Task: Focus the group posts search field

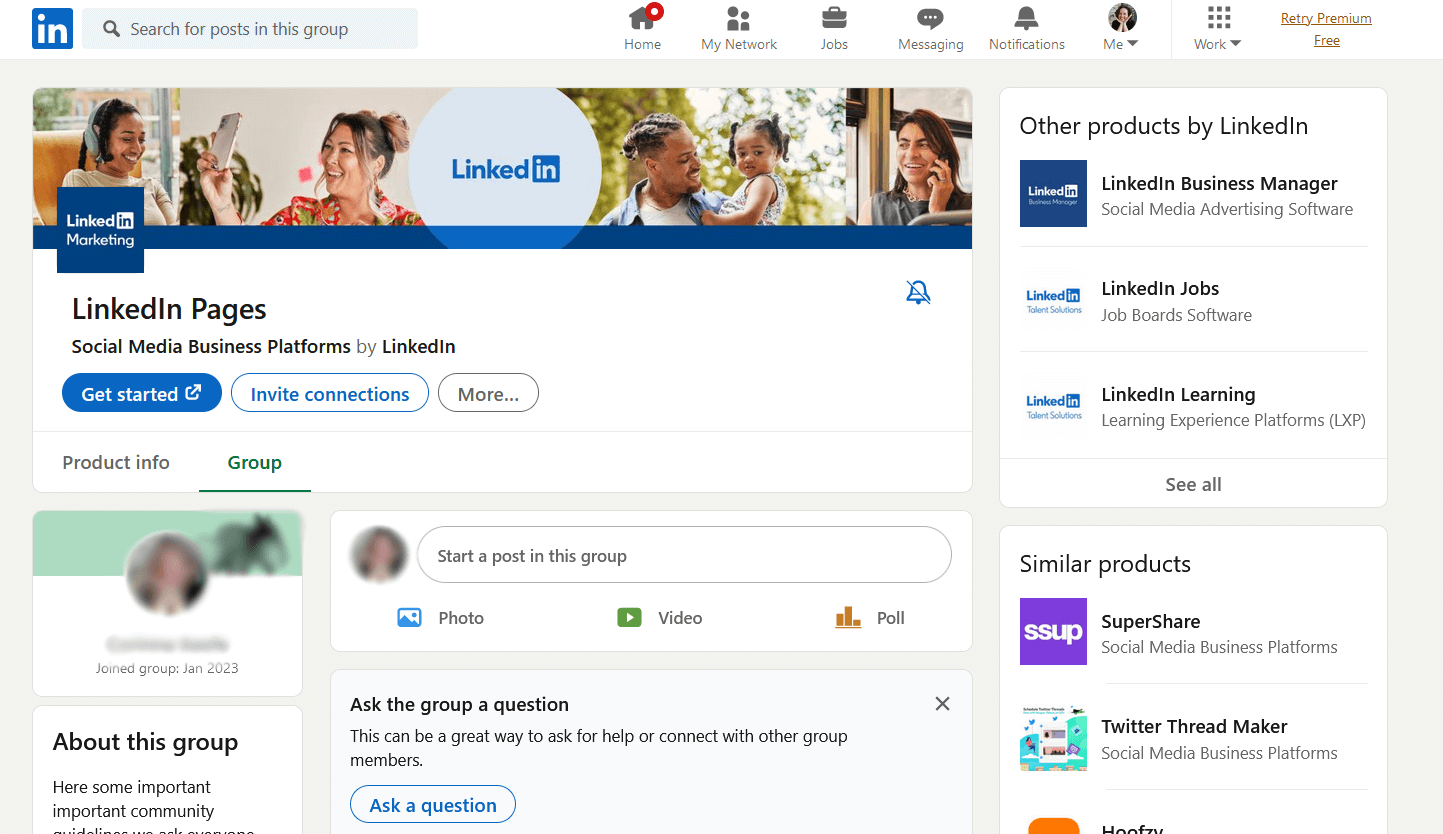Action: tap(250, 29)
